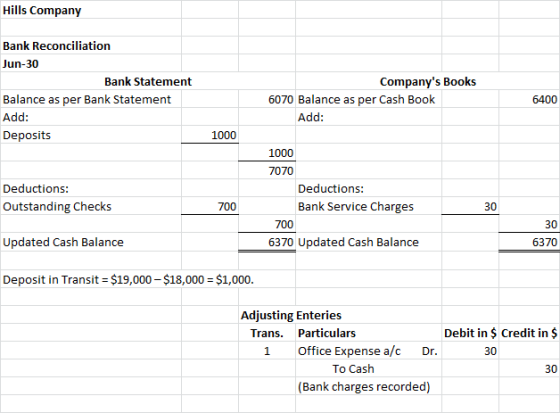Click the 'Dr.' marker in Office Expense row
This screenshot has height=413, width=560.
[x=429, y=351]
